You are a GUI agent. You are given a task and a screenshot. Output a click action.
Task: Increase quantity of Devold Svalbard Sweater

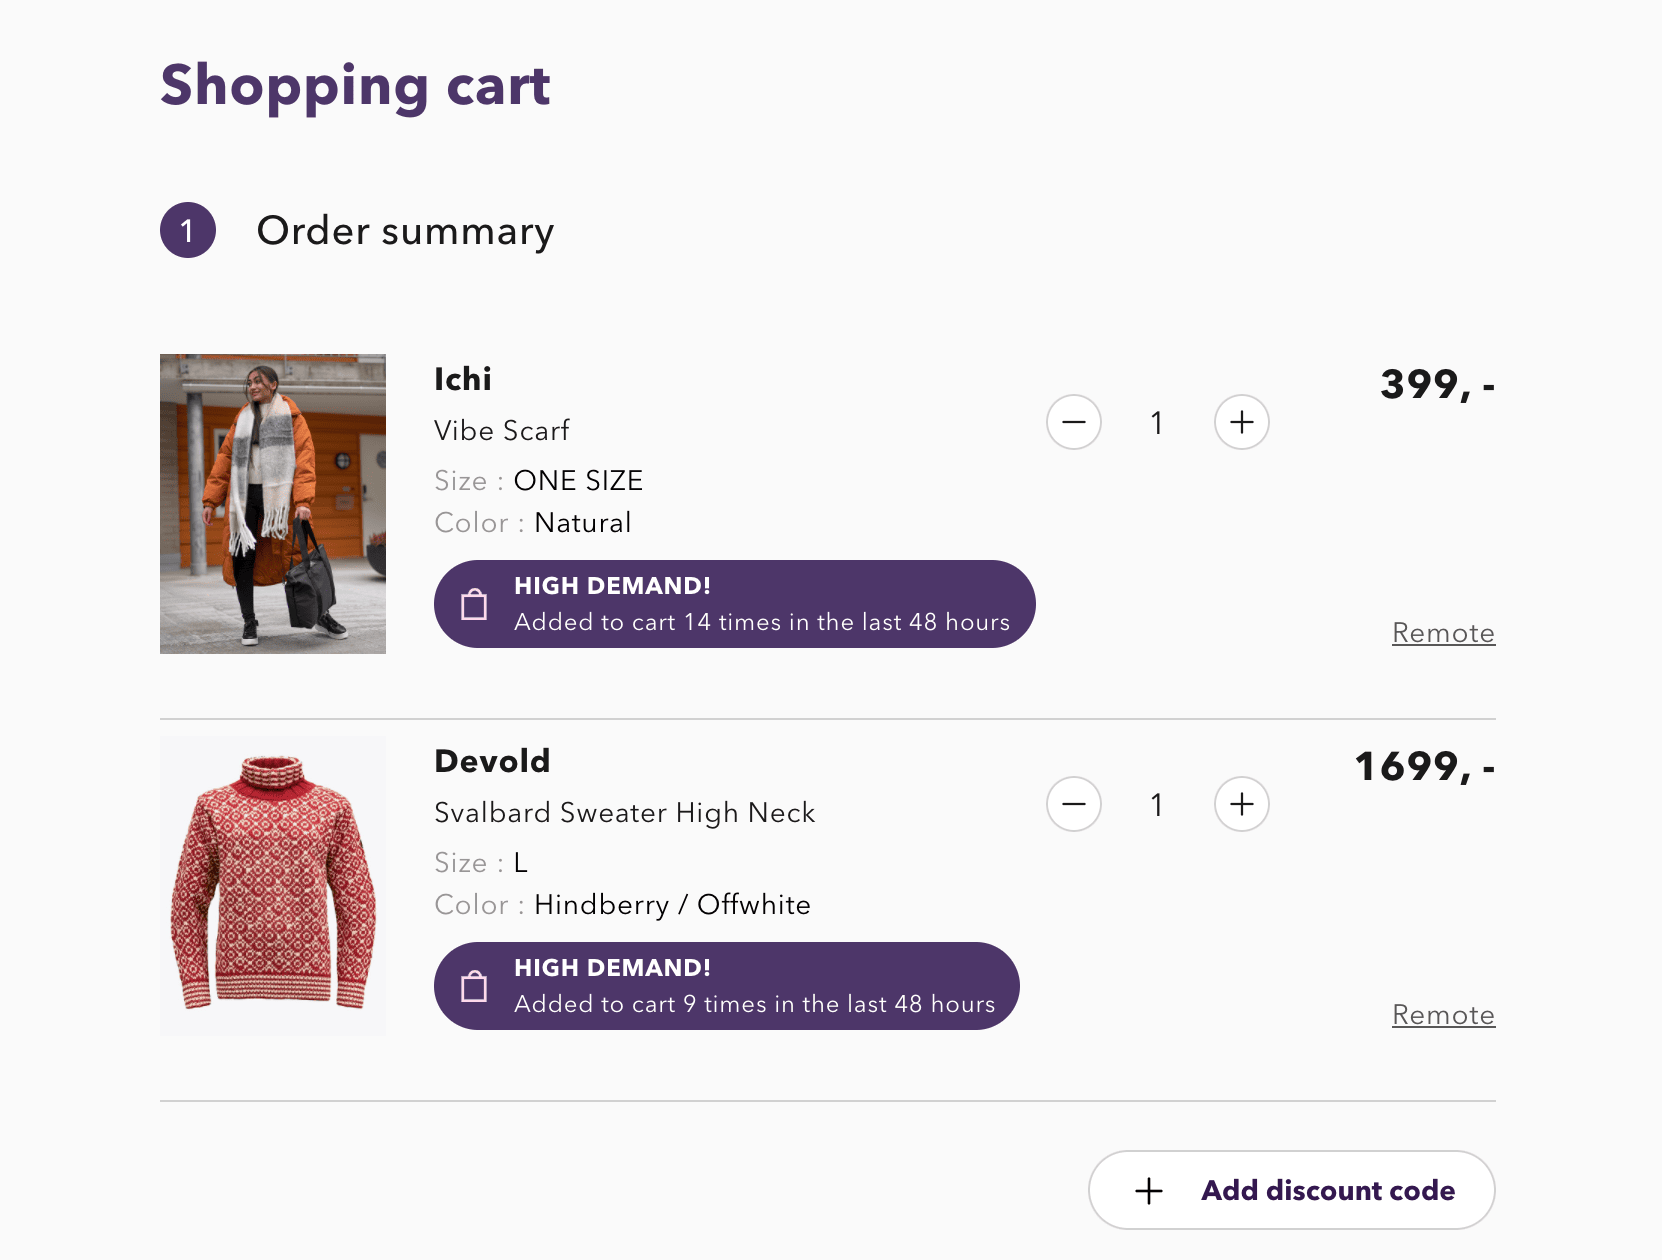click(x=1241, y=804)
